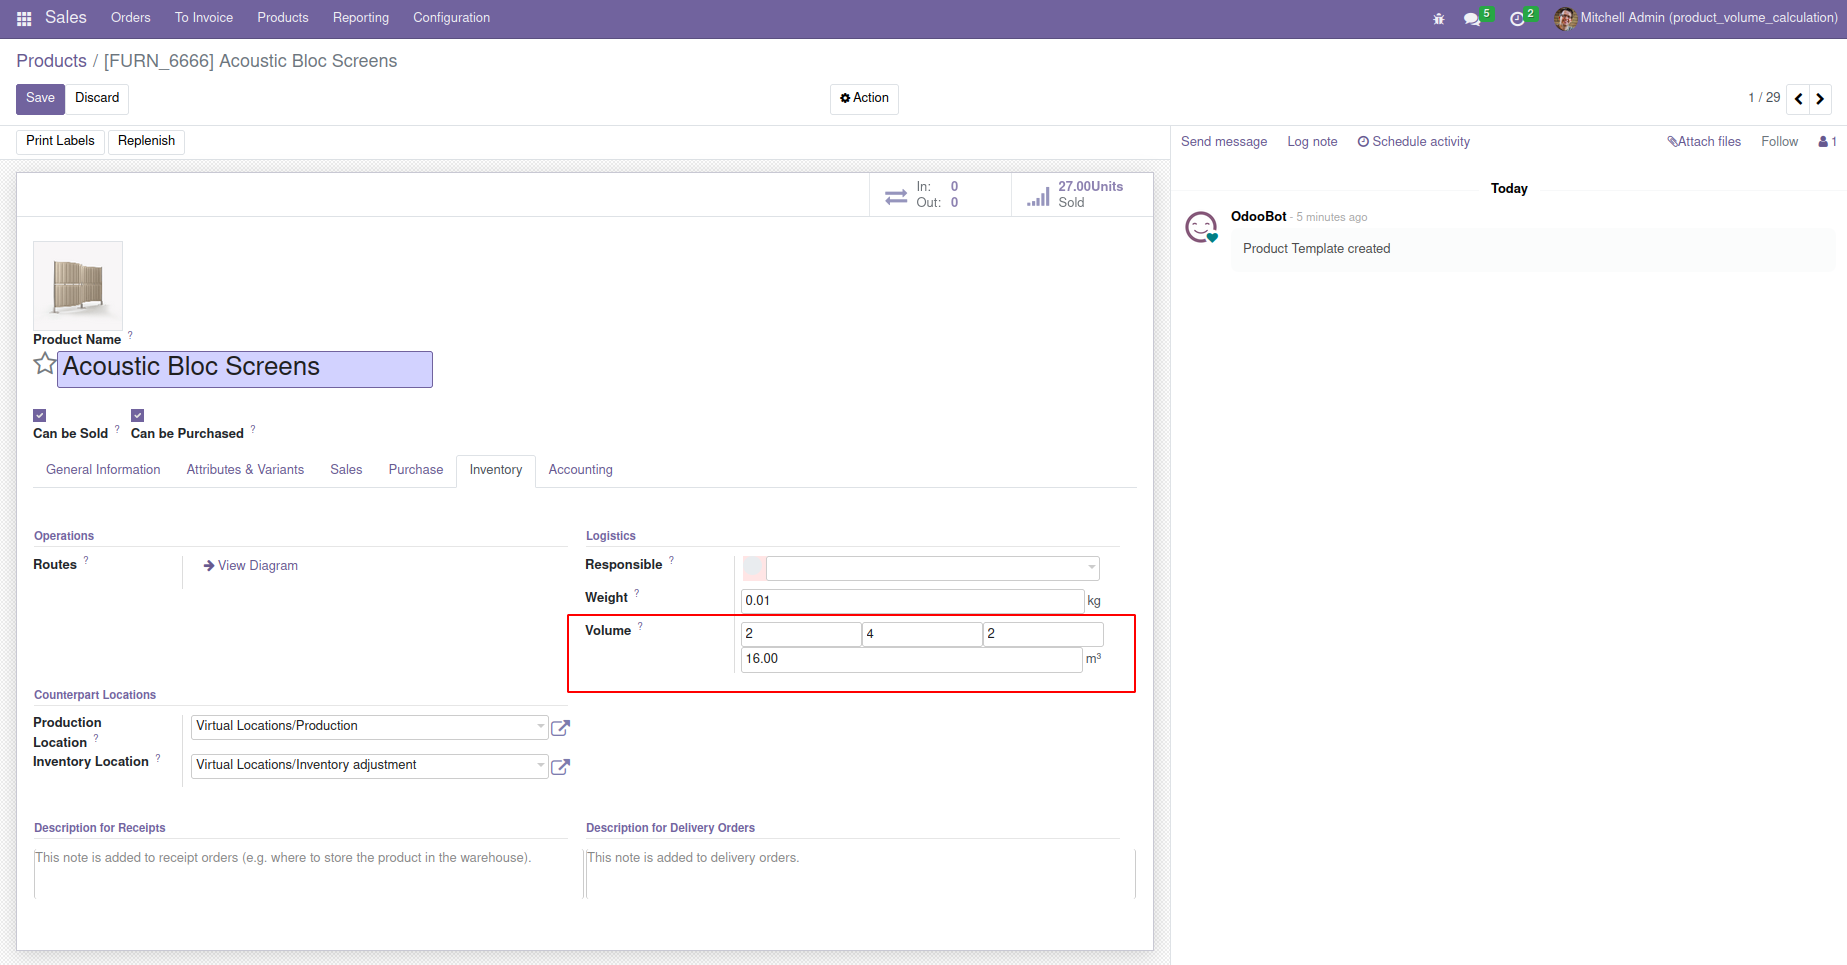Open Mitchell Admin user menu

tap(1696, 18)
